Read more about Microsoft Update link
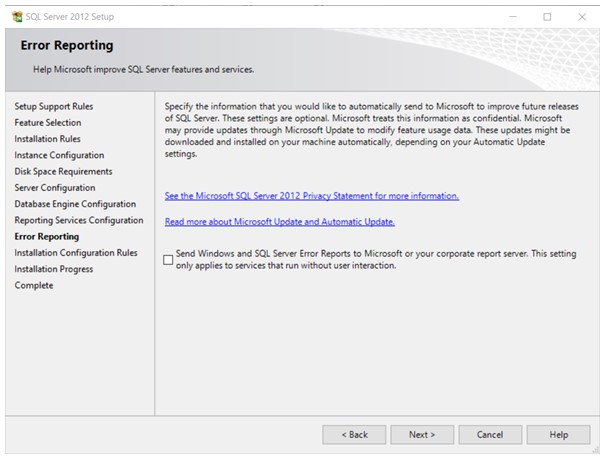 [279, 222]
